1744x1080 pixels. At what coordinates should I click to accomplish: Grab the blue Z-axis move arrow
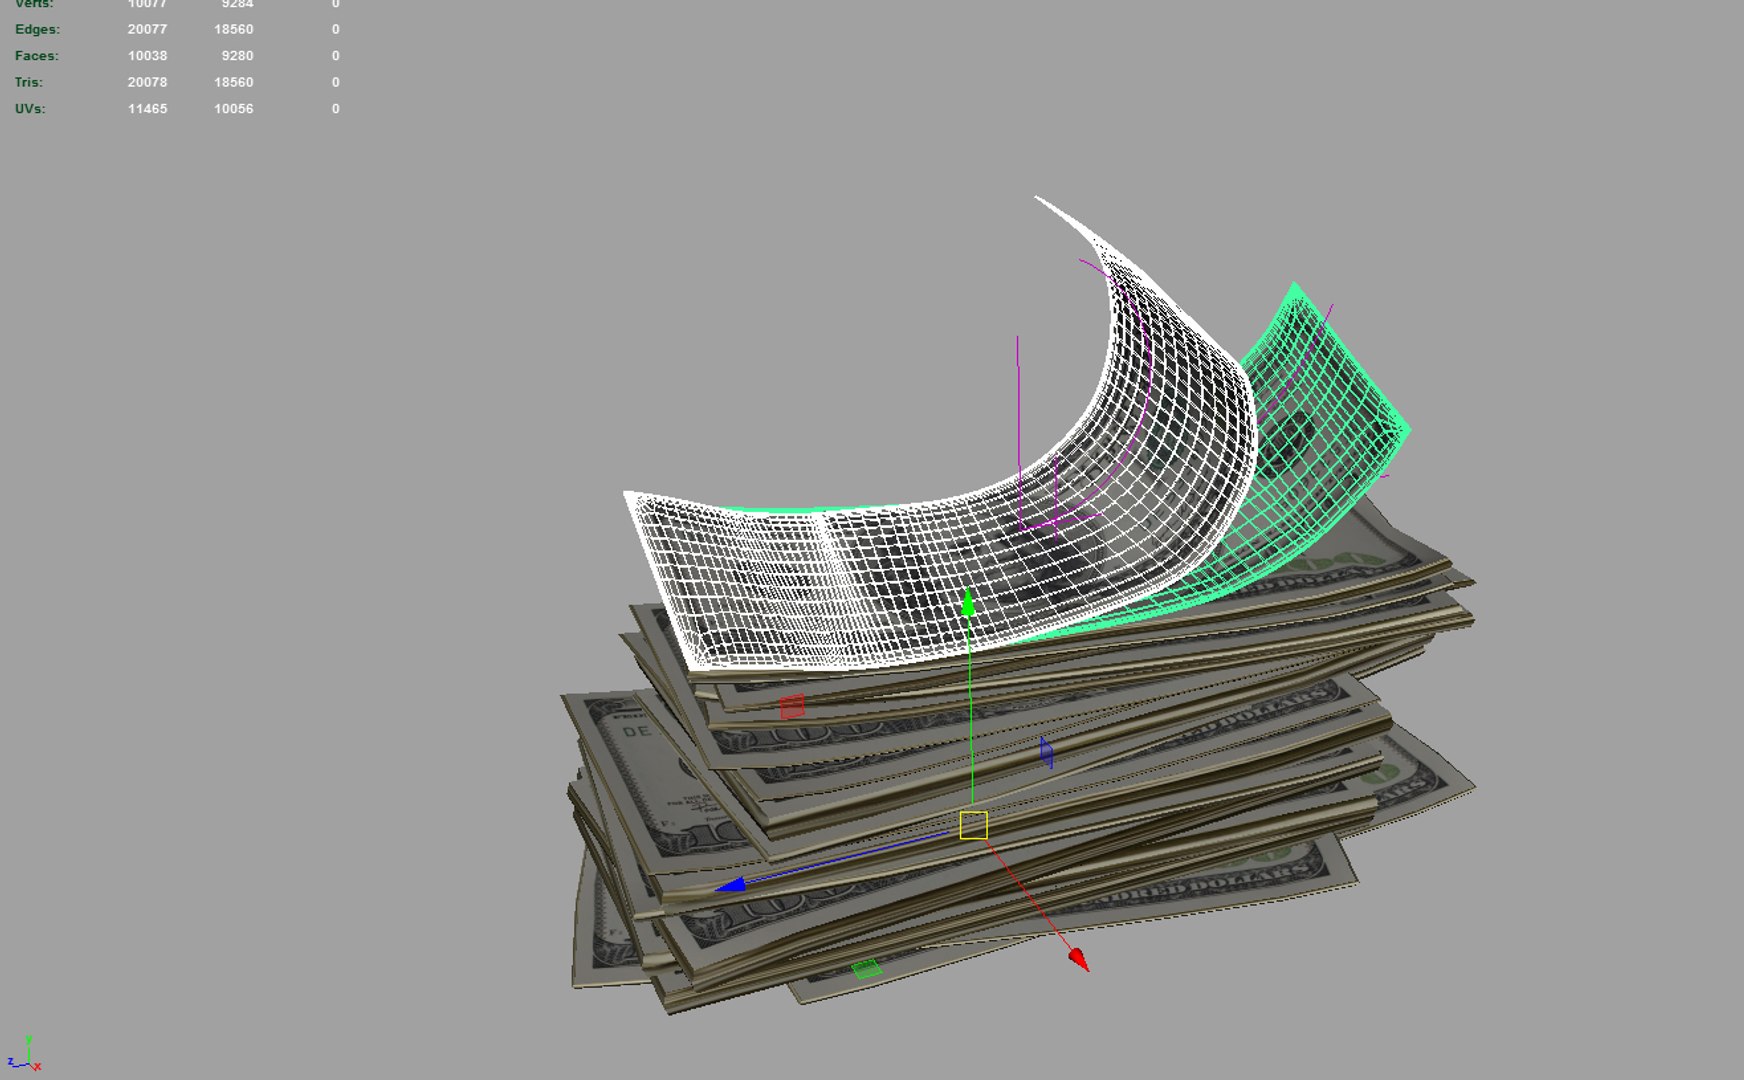tap(731, 885)
